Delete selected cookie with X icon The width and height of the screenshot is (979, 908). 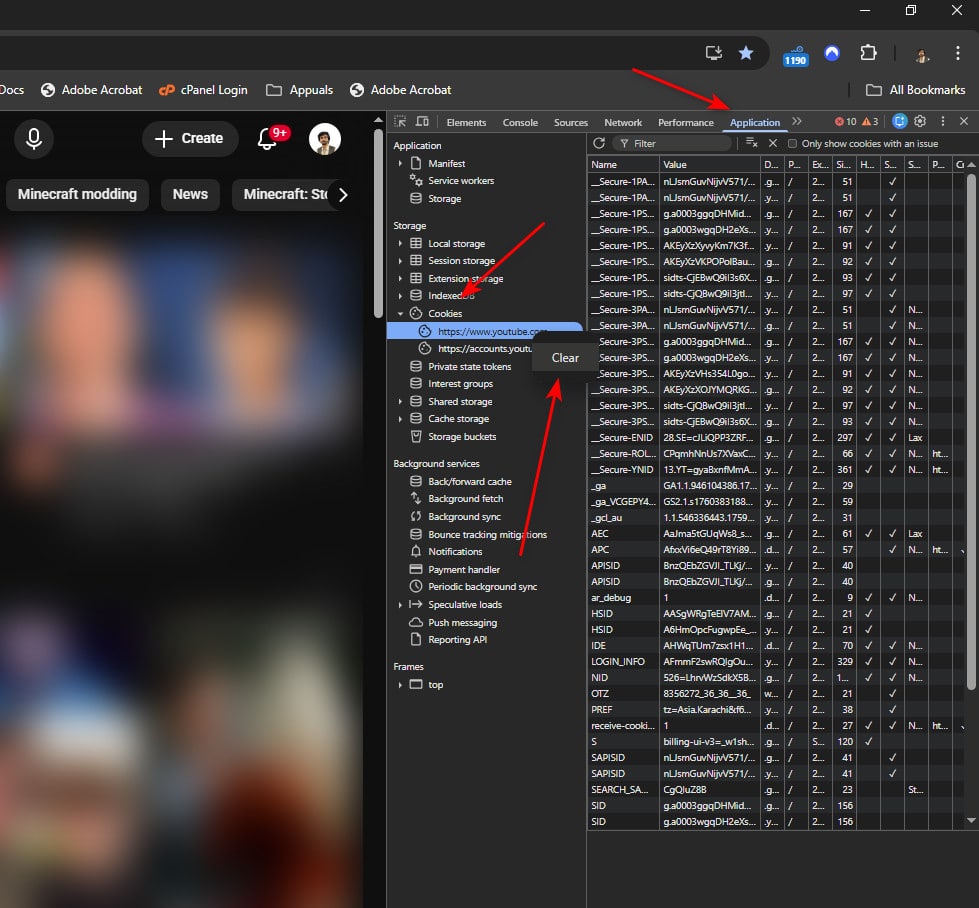click(x=772, y=143)
